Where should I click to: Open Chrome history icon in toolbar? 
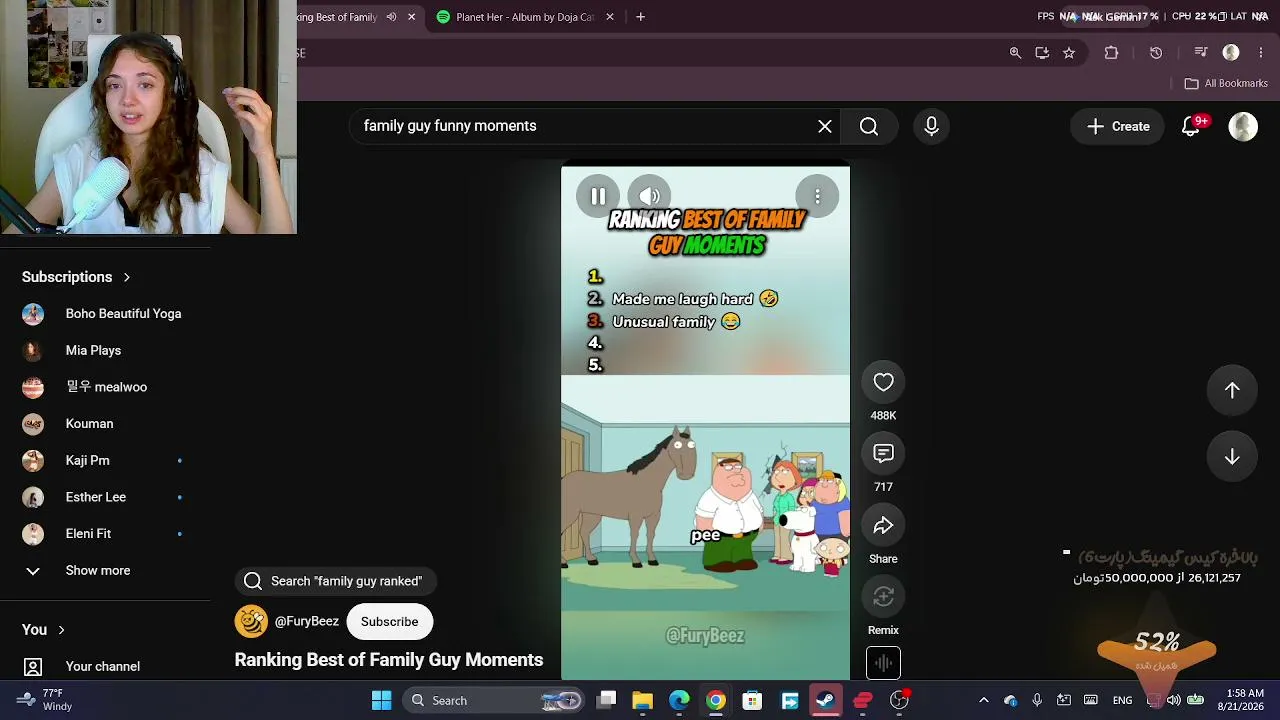click(x=1156, y=53)
